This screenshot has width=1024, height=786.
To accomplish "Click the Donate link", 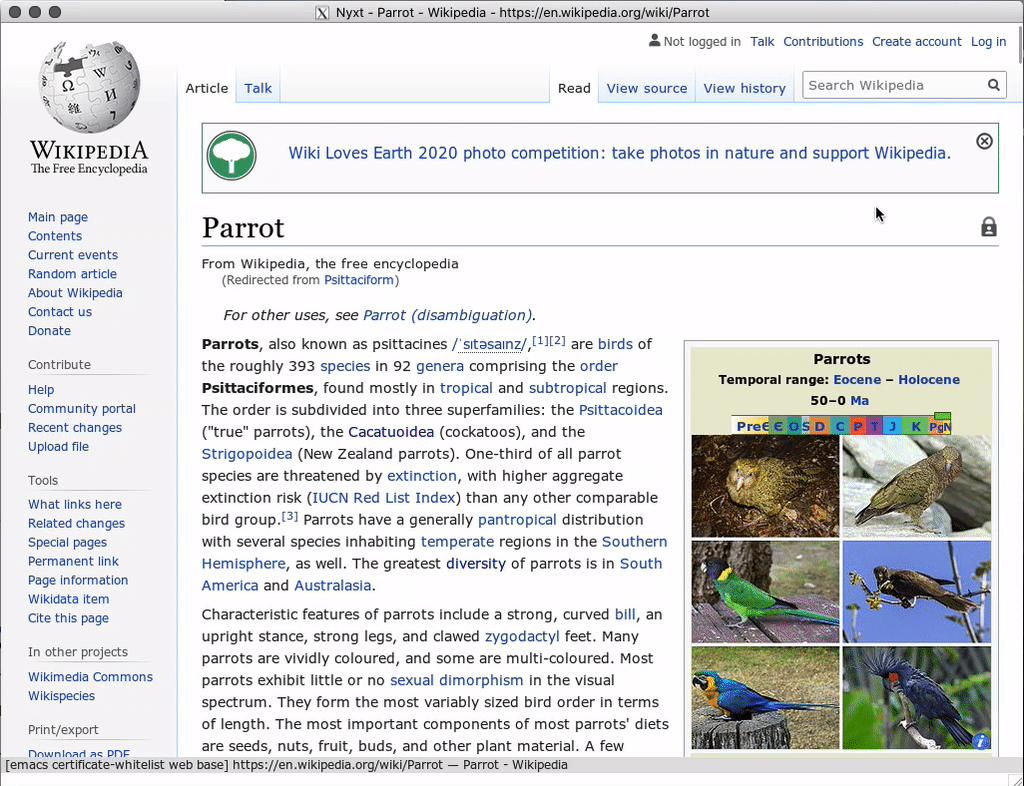I will pyautogui.click(x=49, y=330).
